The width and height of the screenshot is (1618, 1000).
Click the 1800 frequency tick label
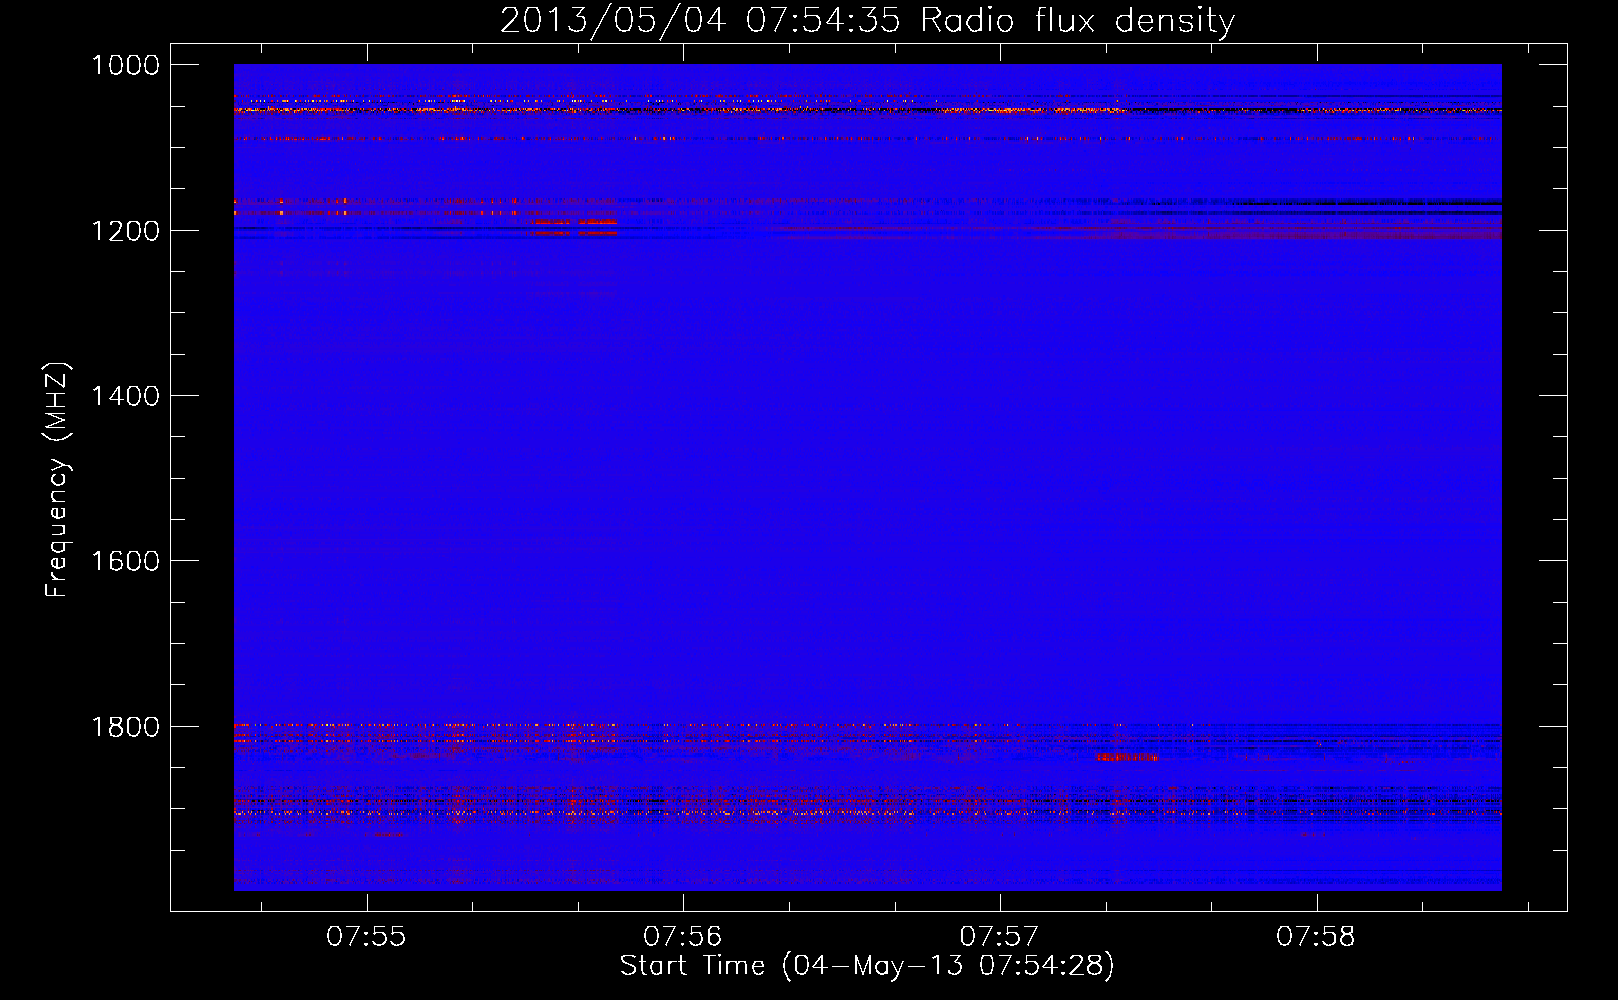click(125, 726)
